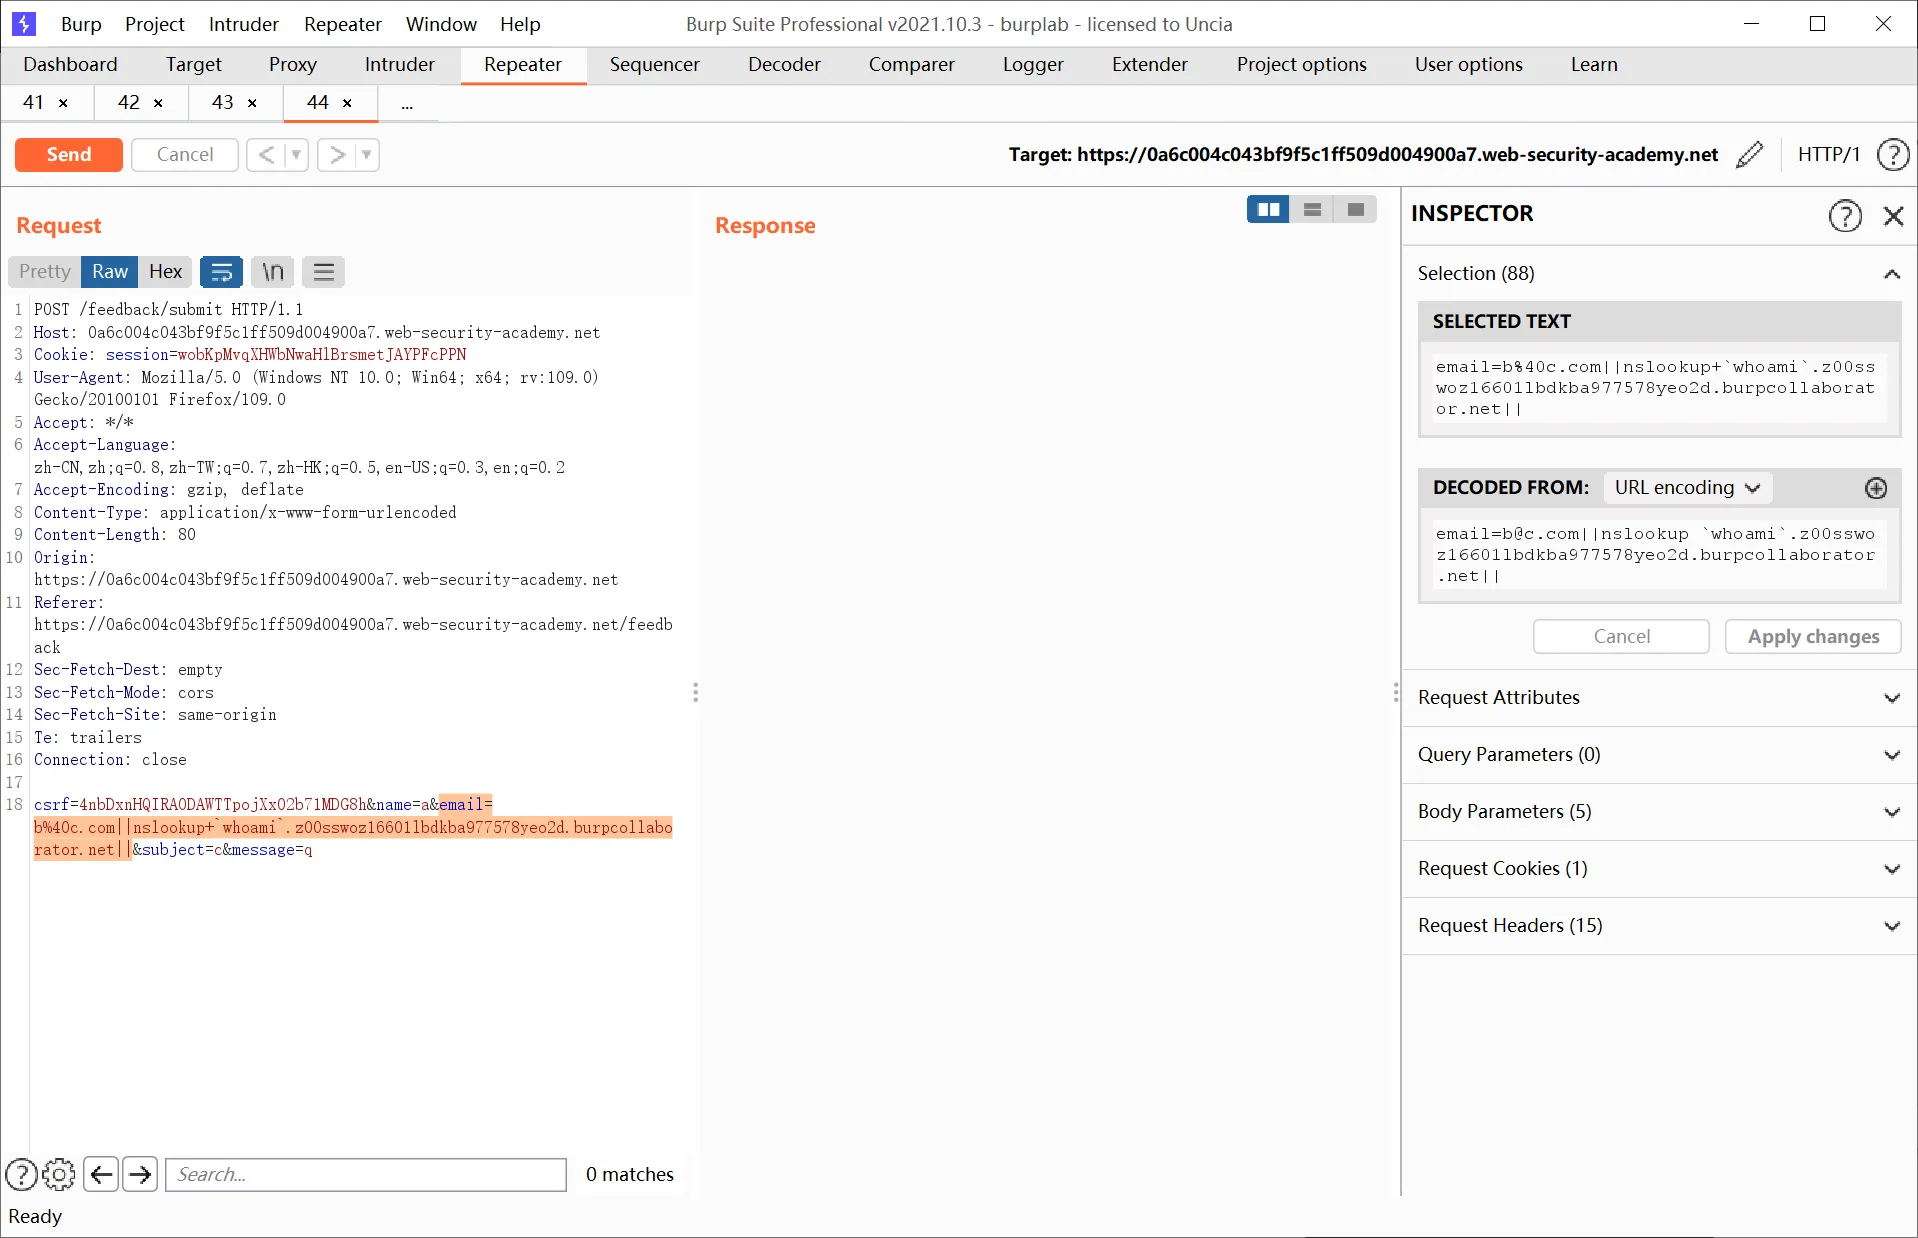Viewport: 1918px width, 1238px height.
Task: Go to previous search match arrow
Action: (x=101, y=1174)
